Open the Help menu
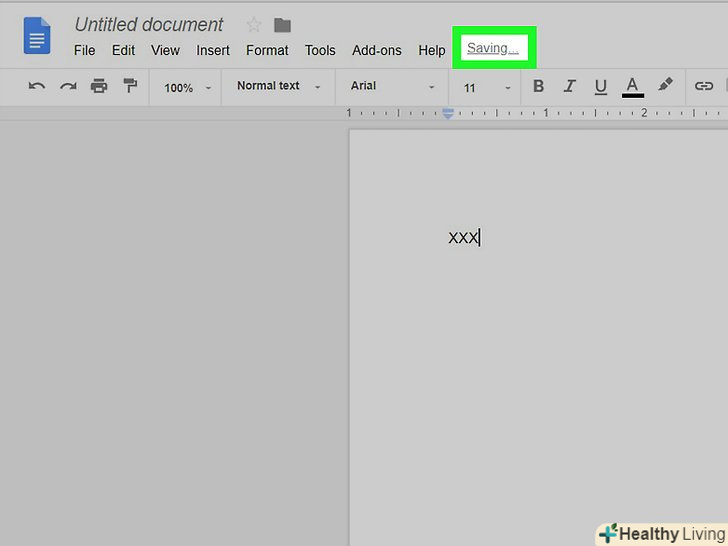Screen dimensions: 728x546 tap(432, 50)
